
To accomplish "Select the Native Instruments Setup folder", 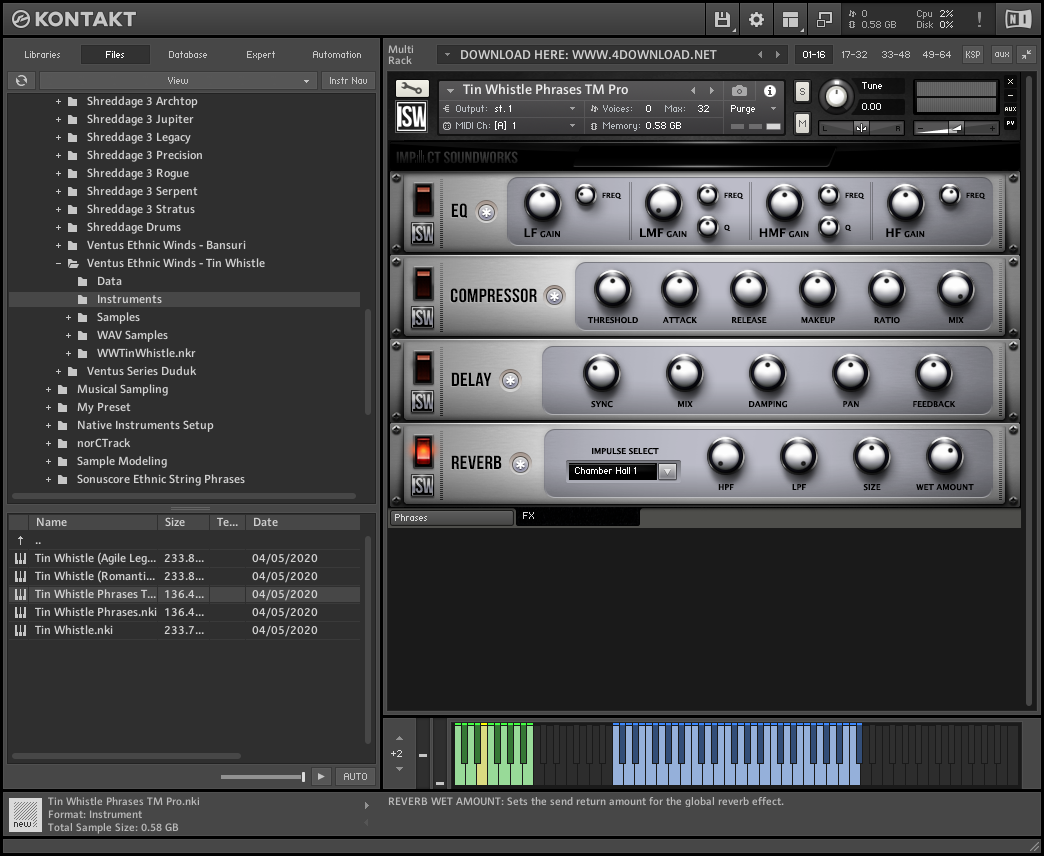I will (x=144, y=425).
